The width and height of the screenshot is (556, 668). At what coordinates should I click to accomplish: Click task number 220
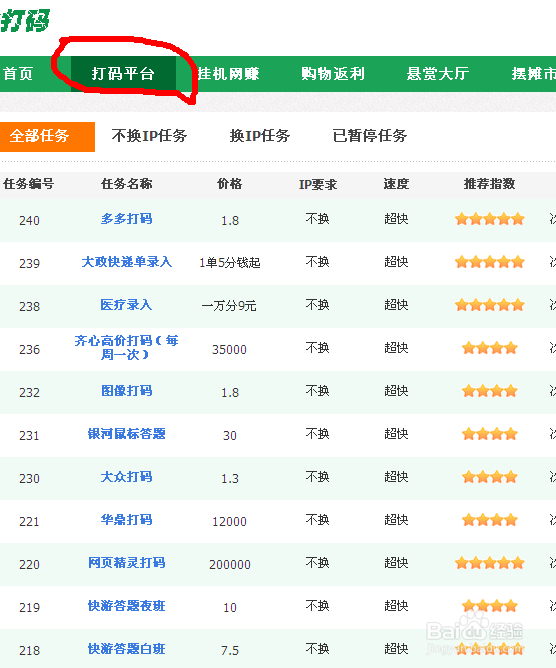click(29, 564)
